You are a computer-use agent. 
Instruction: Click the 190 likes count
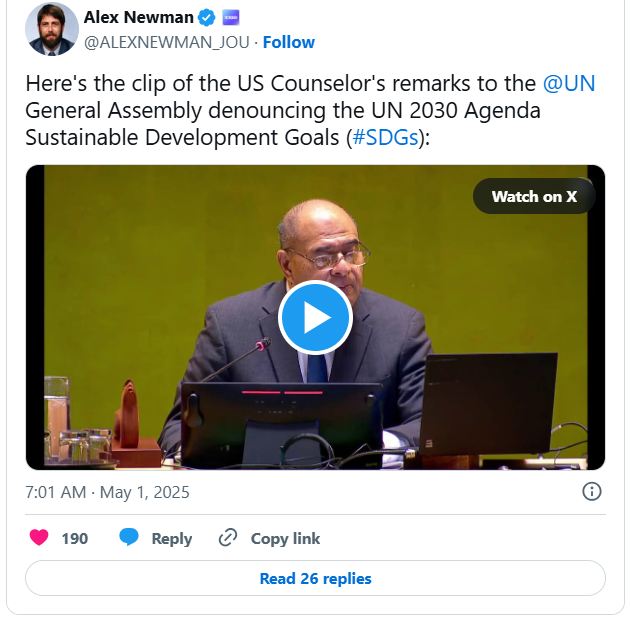point(74,539)
